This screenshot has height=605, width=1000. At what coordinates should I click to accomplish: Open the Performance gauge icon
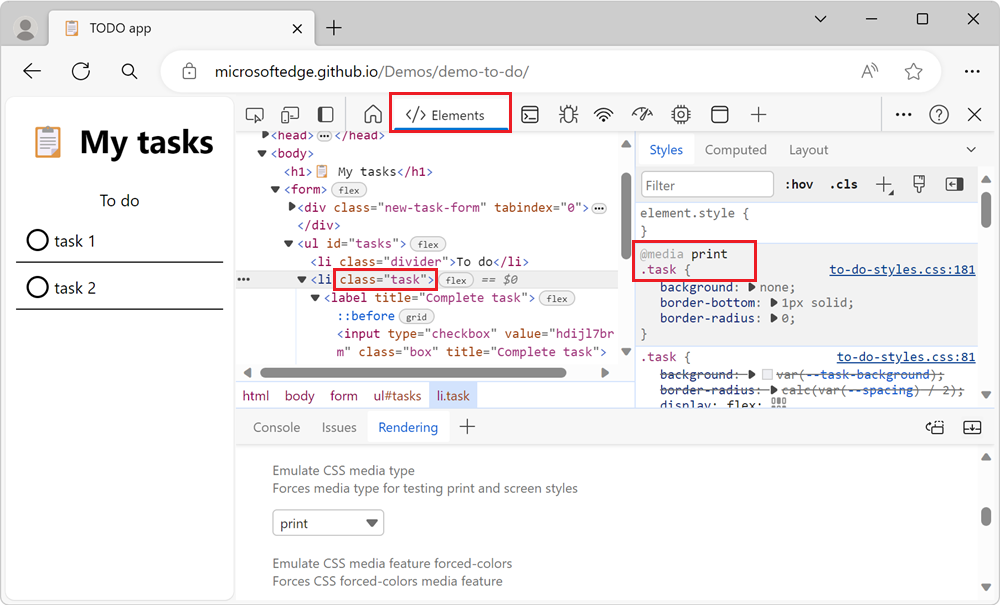coord(641,114)
